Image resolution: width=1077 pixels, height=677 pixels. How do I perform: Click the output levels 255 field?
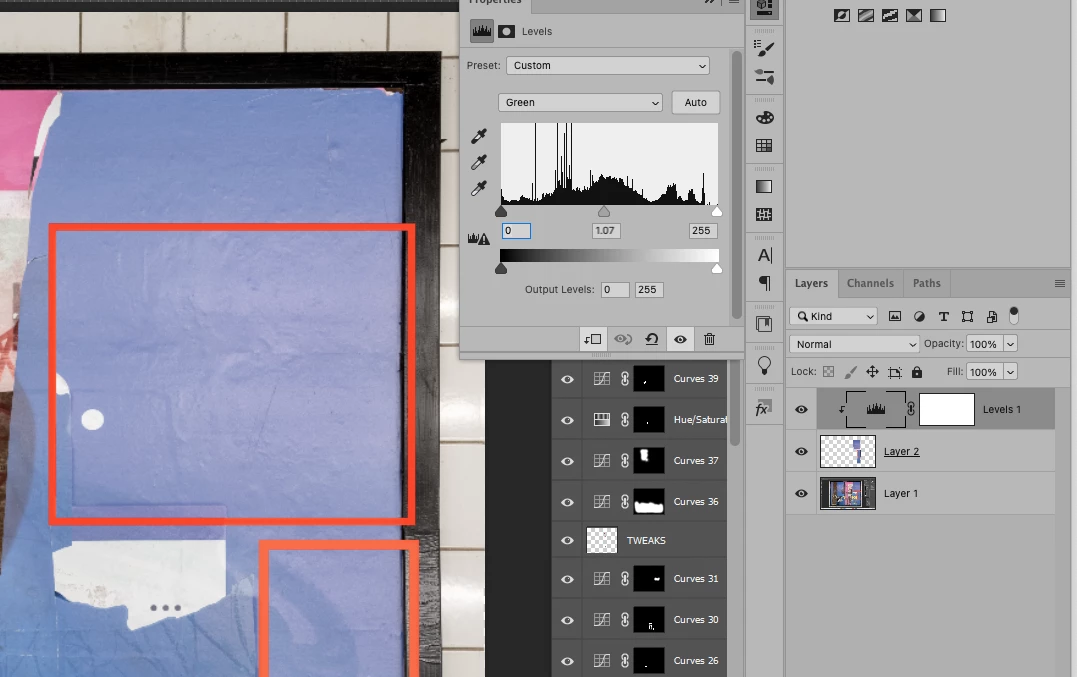(x=649, y=290)
